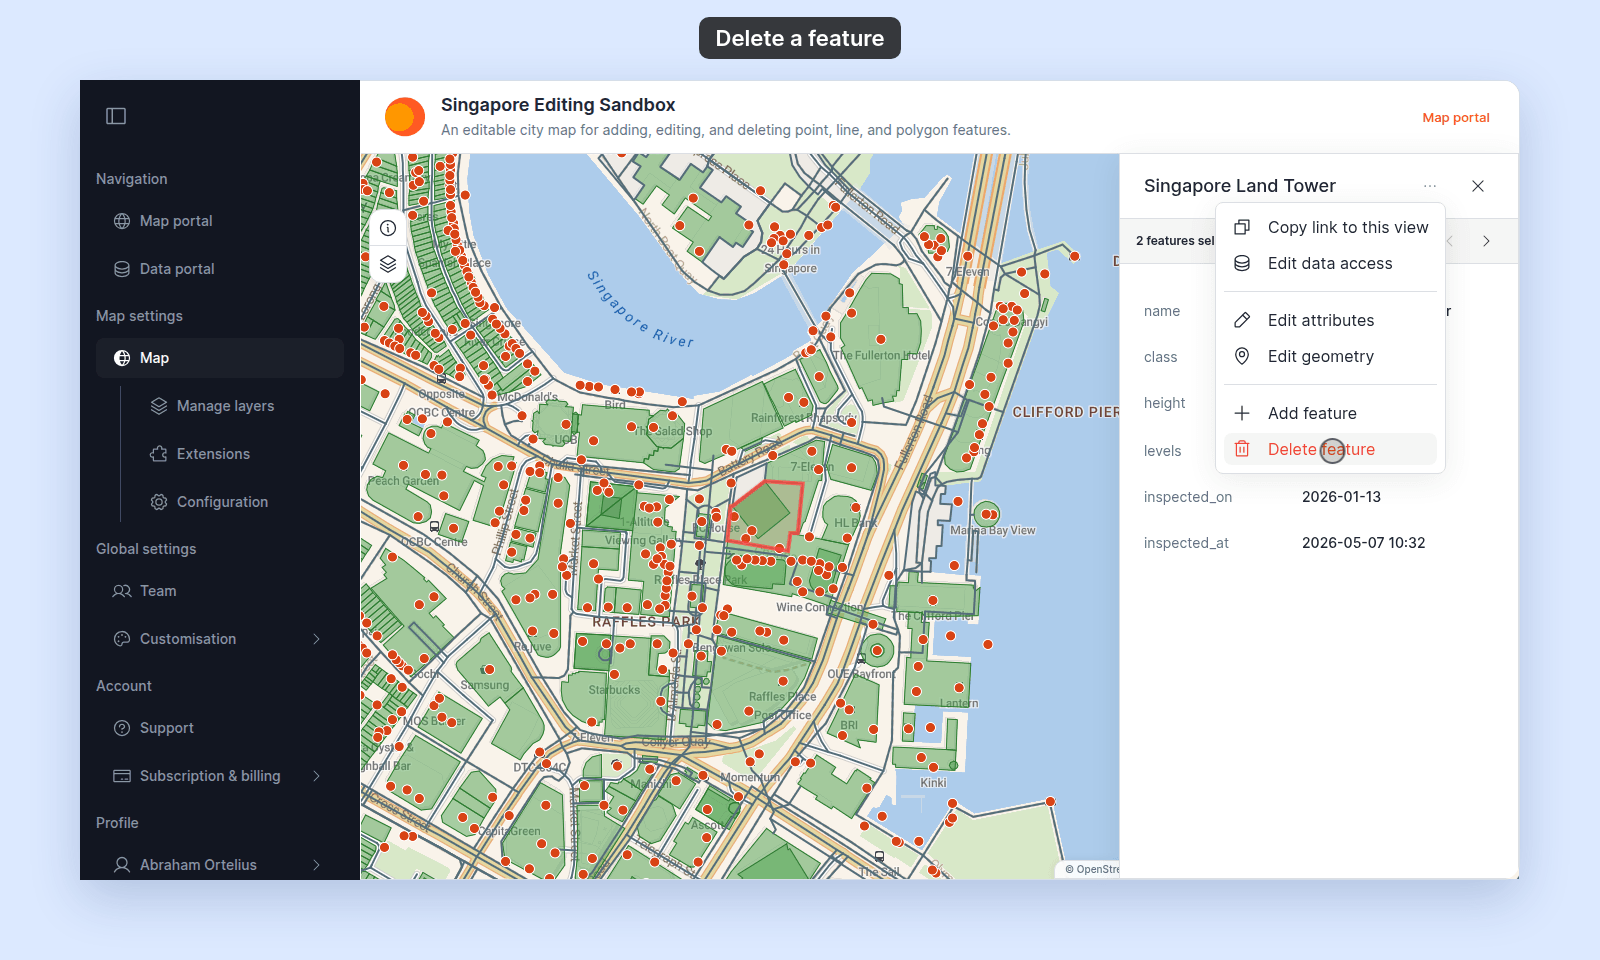Click the inspected_at value 2026-05-07 10:32

[1363, 543]
